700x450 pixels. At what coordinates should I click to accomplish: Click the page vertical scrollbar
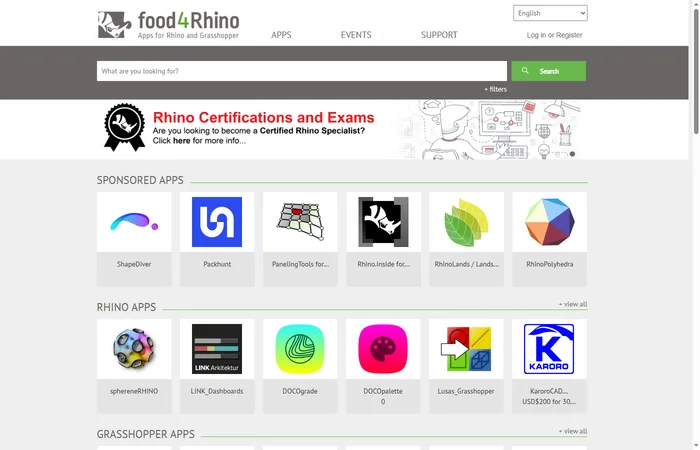coord(696,71)
